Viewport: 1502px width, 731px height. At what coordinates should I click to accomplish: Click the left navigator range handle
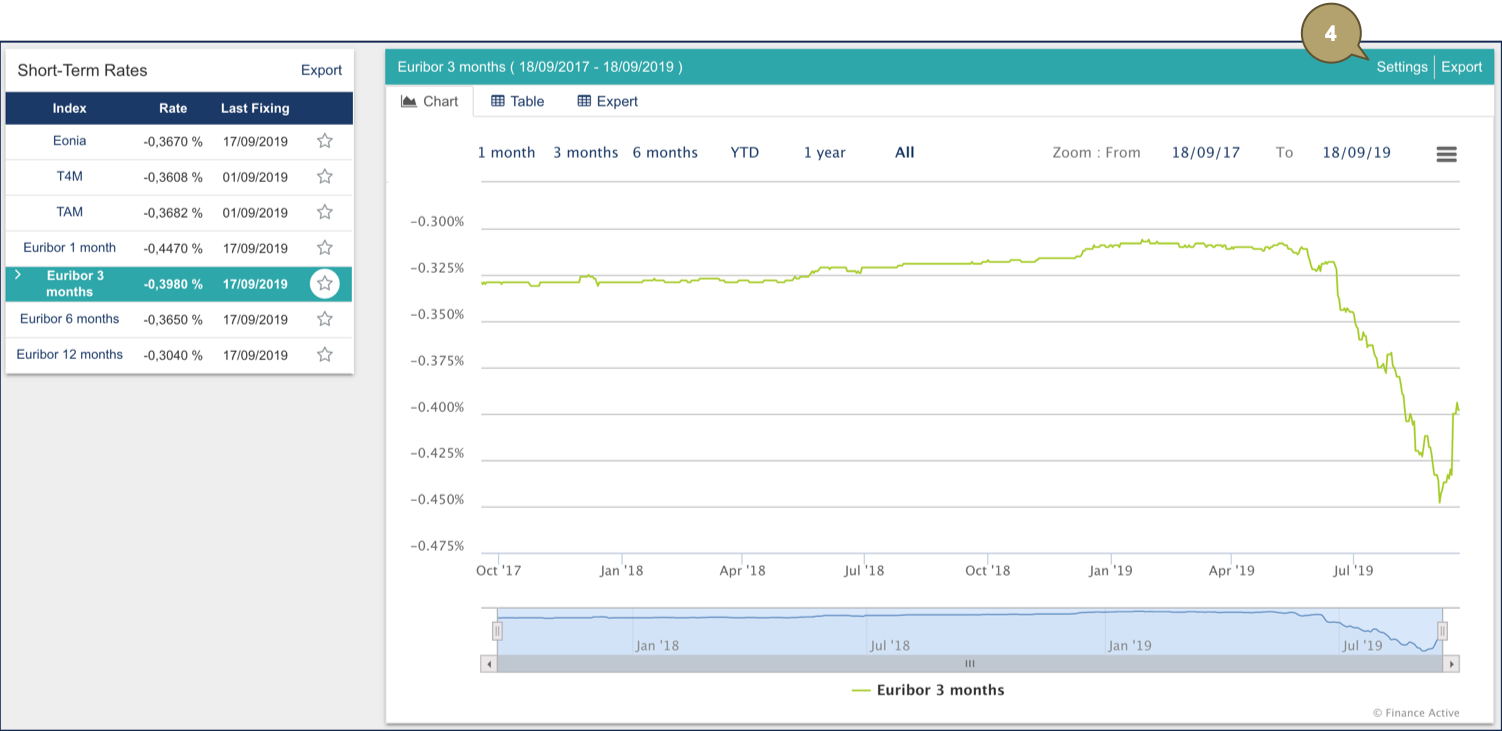(497, 631)
